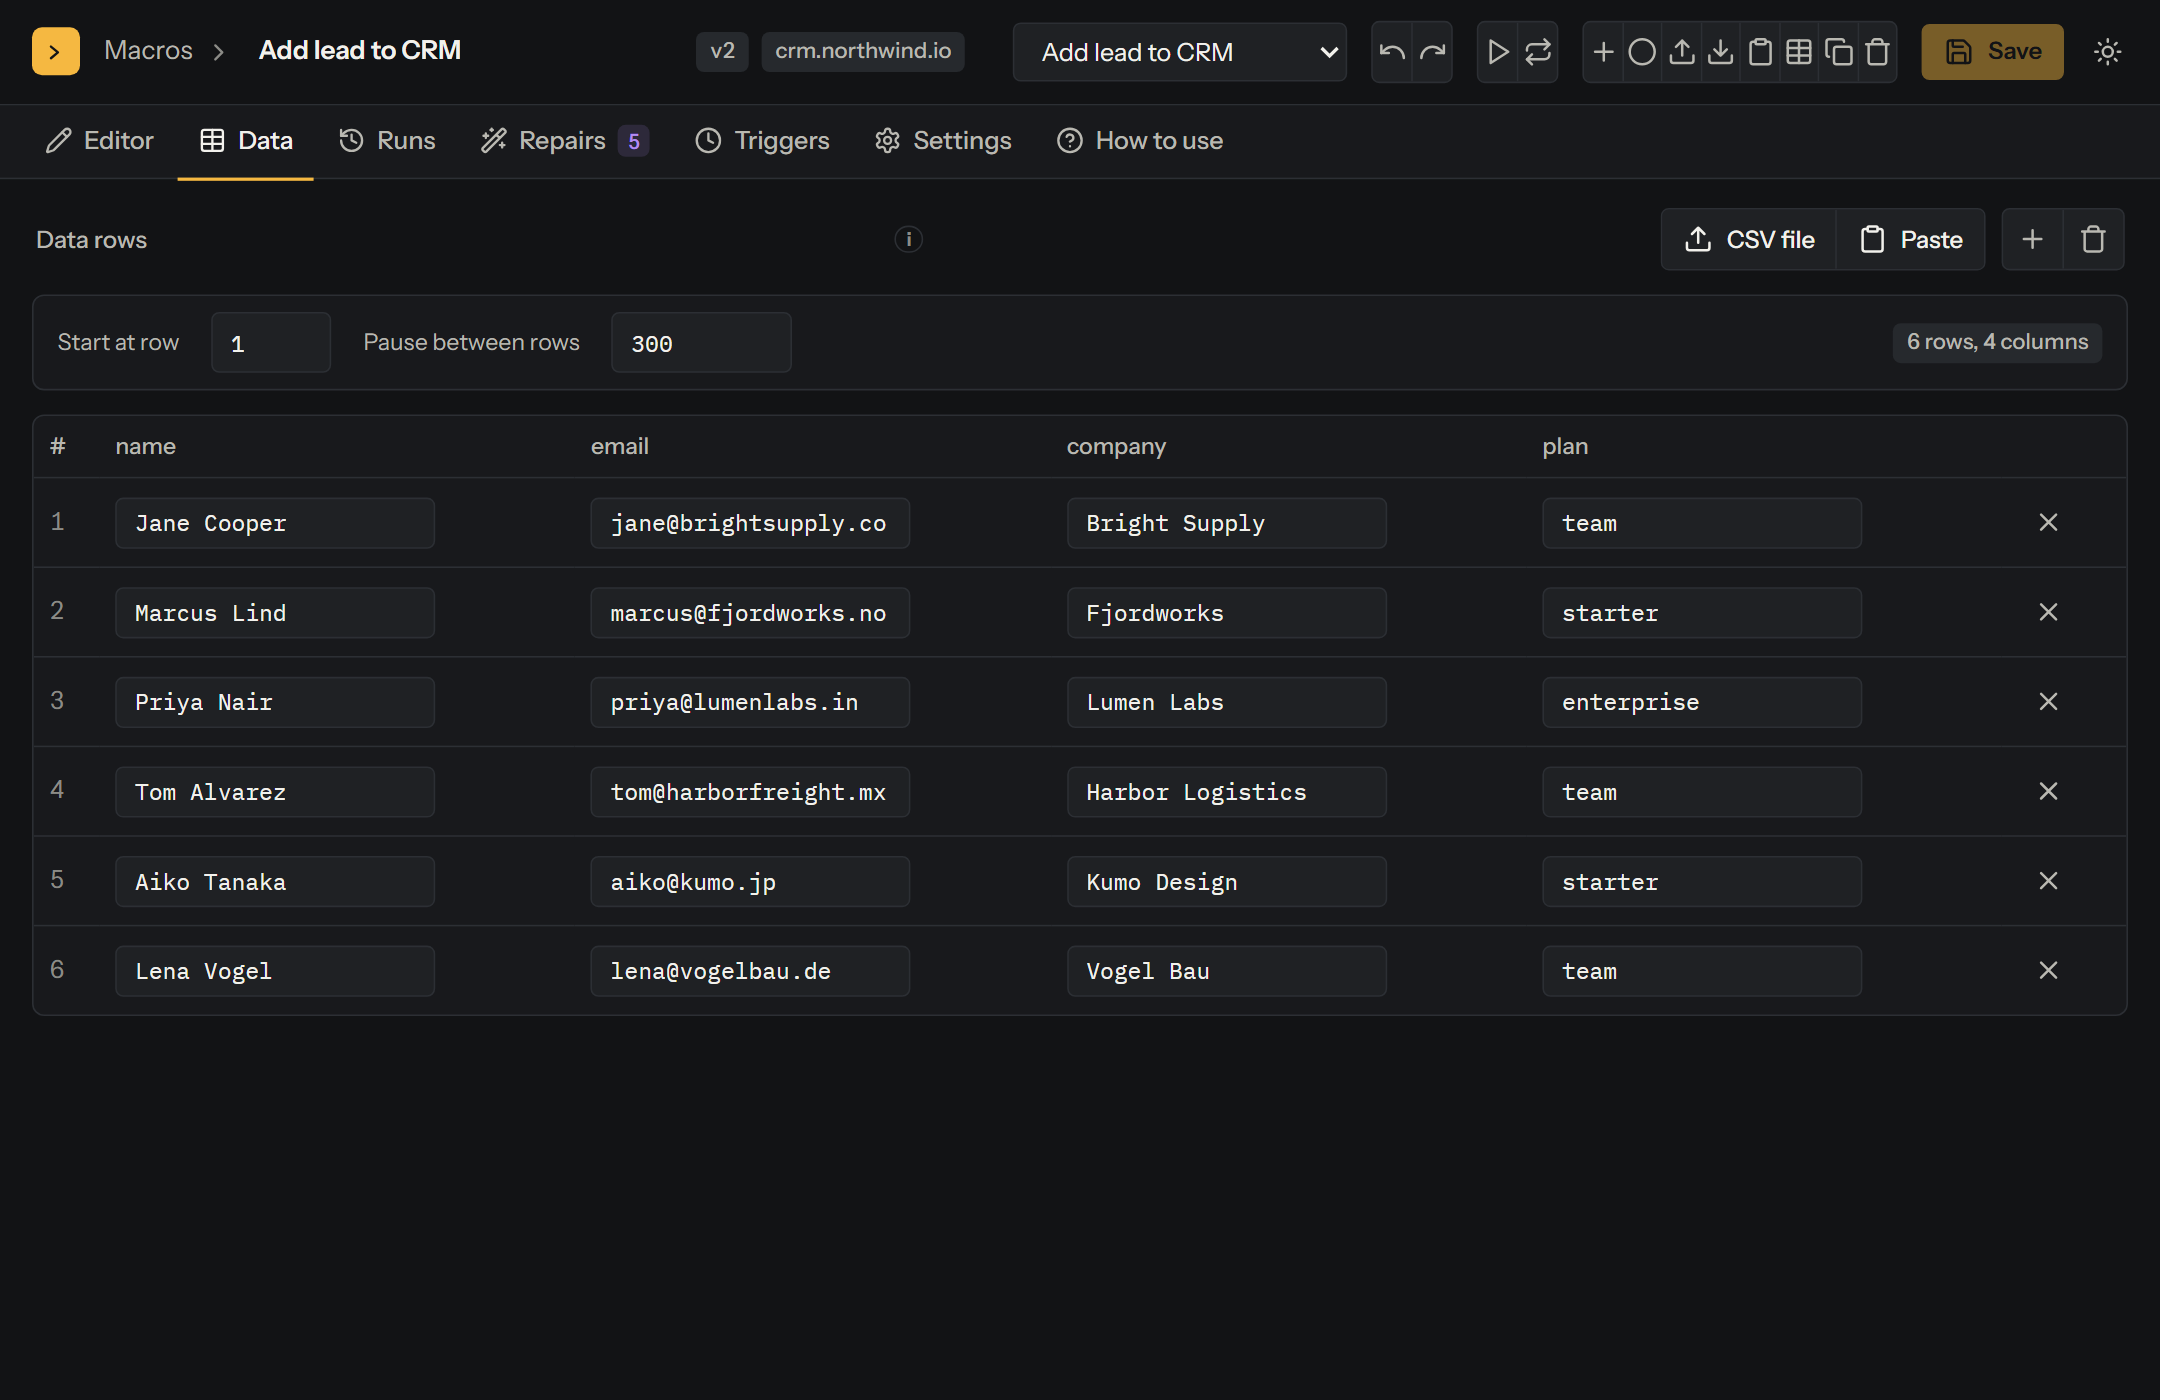The height and width of the screenshot is (1400, 2160).
Task: Show the Data rows info icon
Action: pos(908,239)
